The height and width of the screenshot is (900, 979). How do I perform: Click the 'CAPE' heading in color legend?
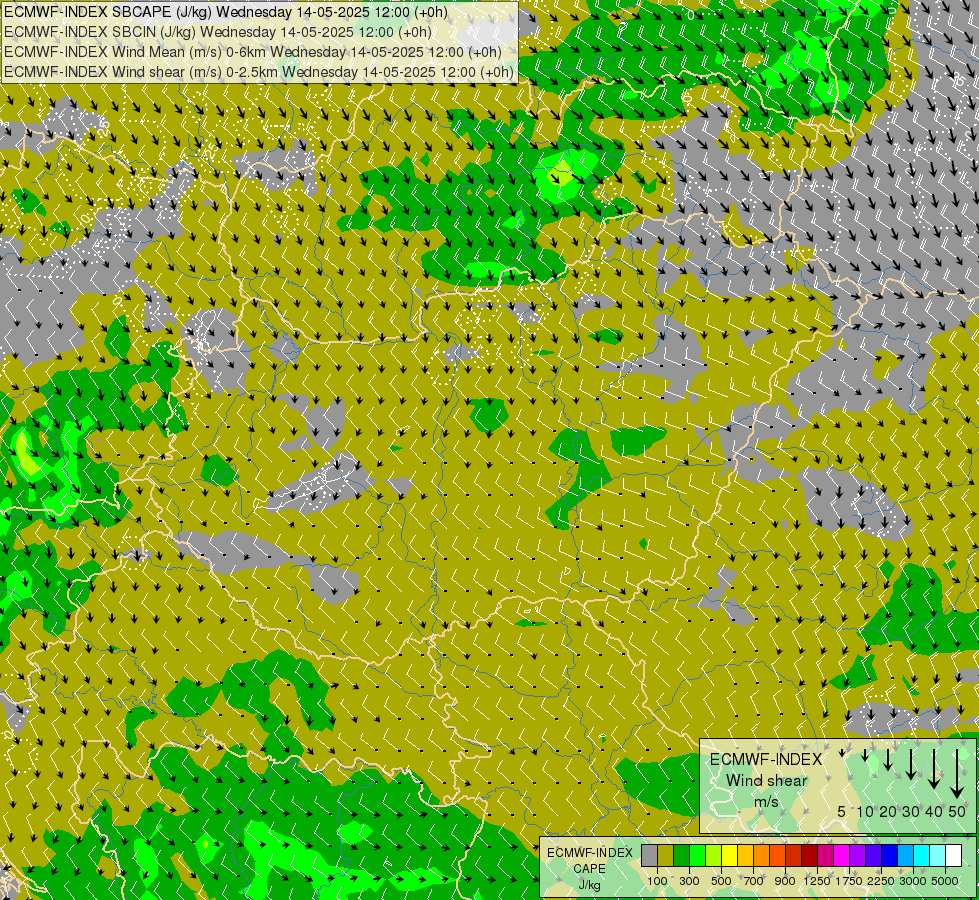pos(589,869)
